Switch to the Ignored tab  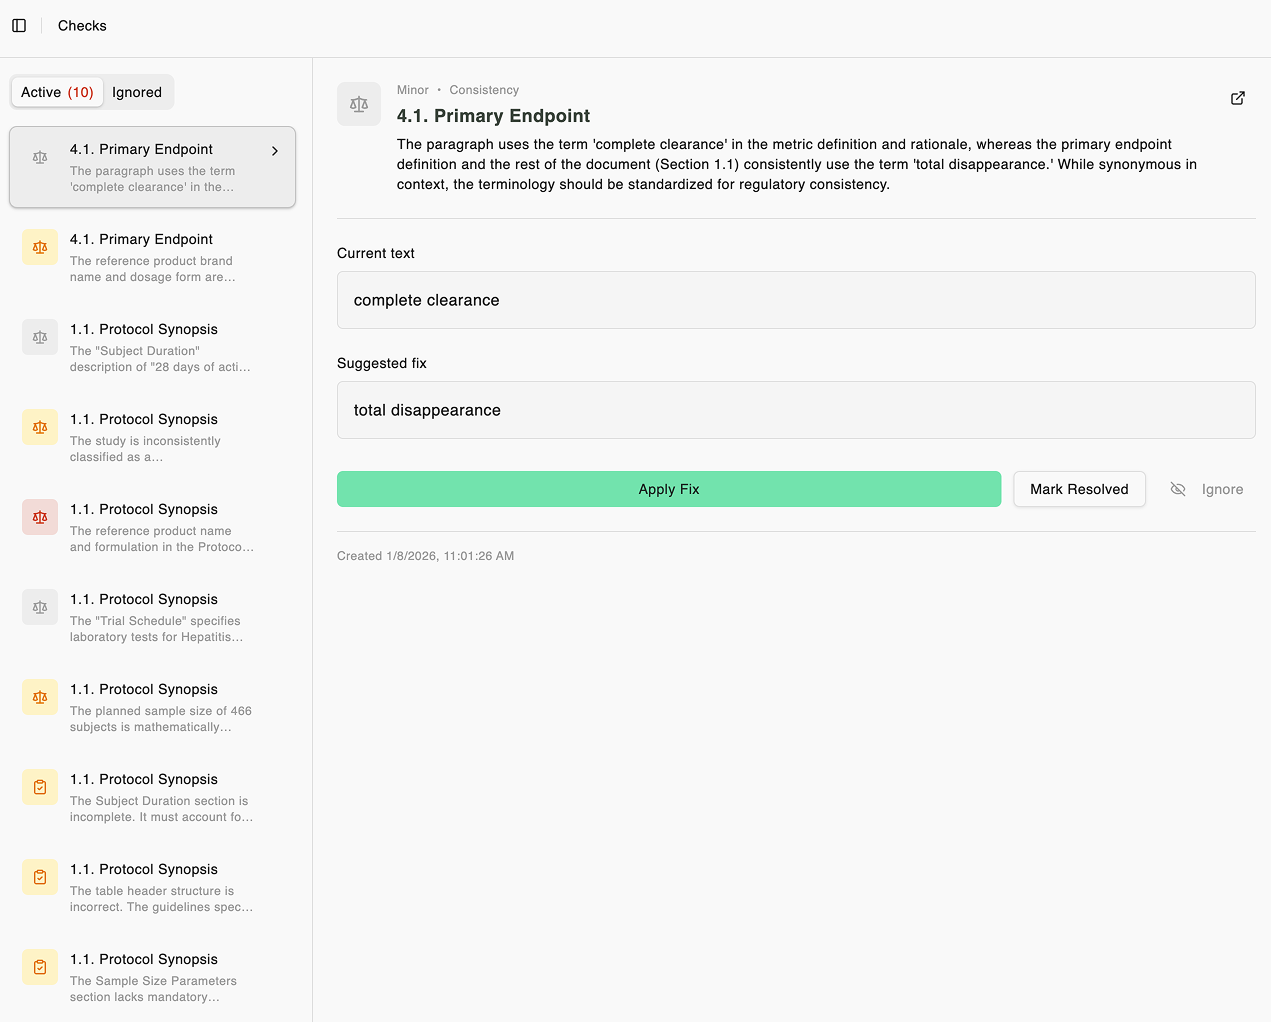(137, 92)
